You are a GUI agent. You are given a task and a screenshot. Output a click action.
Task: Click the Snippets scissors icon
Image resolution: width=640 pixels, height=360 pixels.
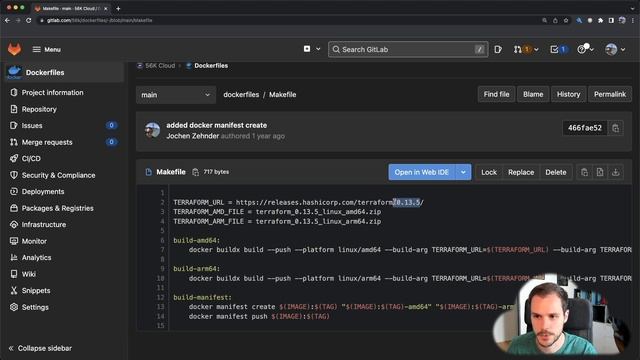pos(14,290)
